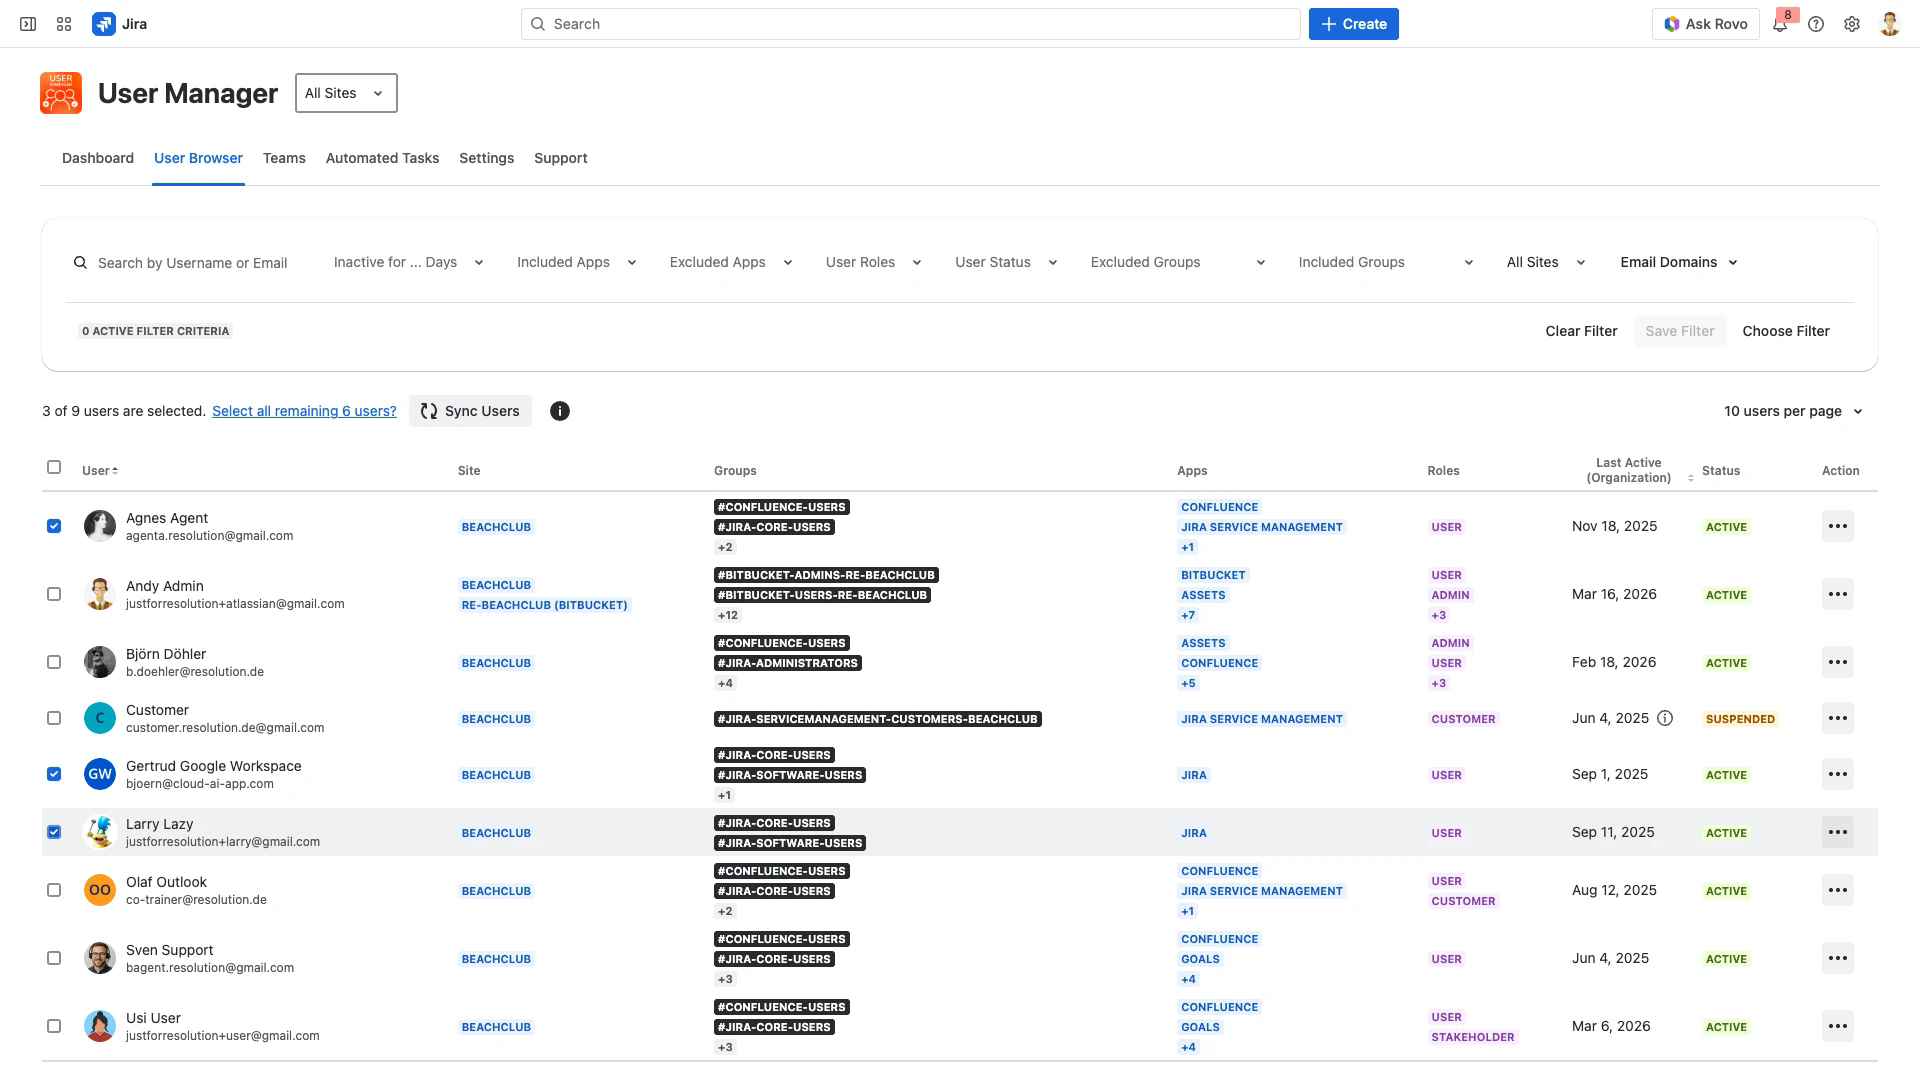Viewport: 1920px width, 1080px height.
Task: Open Jira settings gear icon
Action: [x=1852, y=23]
